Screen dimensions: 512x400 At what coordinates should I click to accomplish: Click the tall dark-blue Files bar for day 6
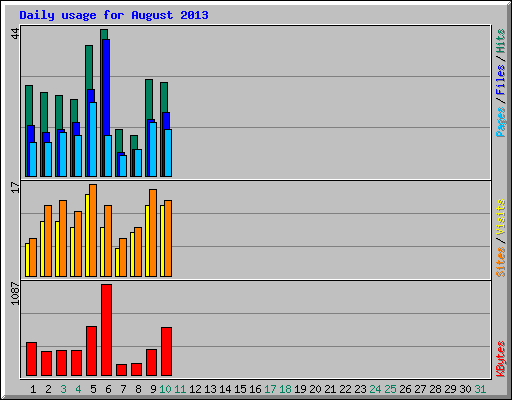106,87
